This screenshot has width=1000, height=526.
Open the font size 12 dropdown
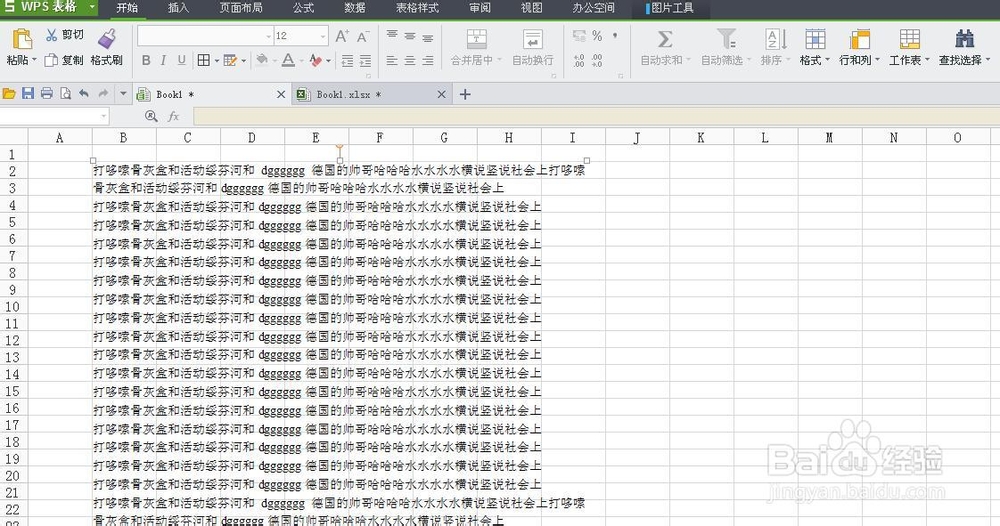click(x=323, y=36)
